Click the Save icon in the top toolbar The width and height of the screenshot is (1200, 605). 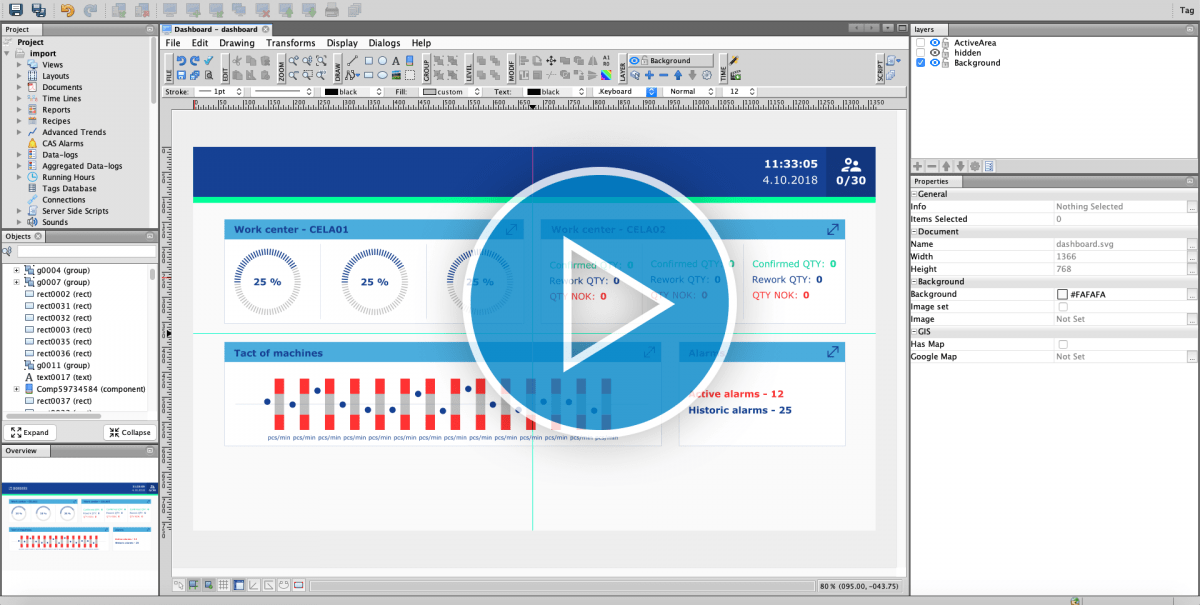16,10
